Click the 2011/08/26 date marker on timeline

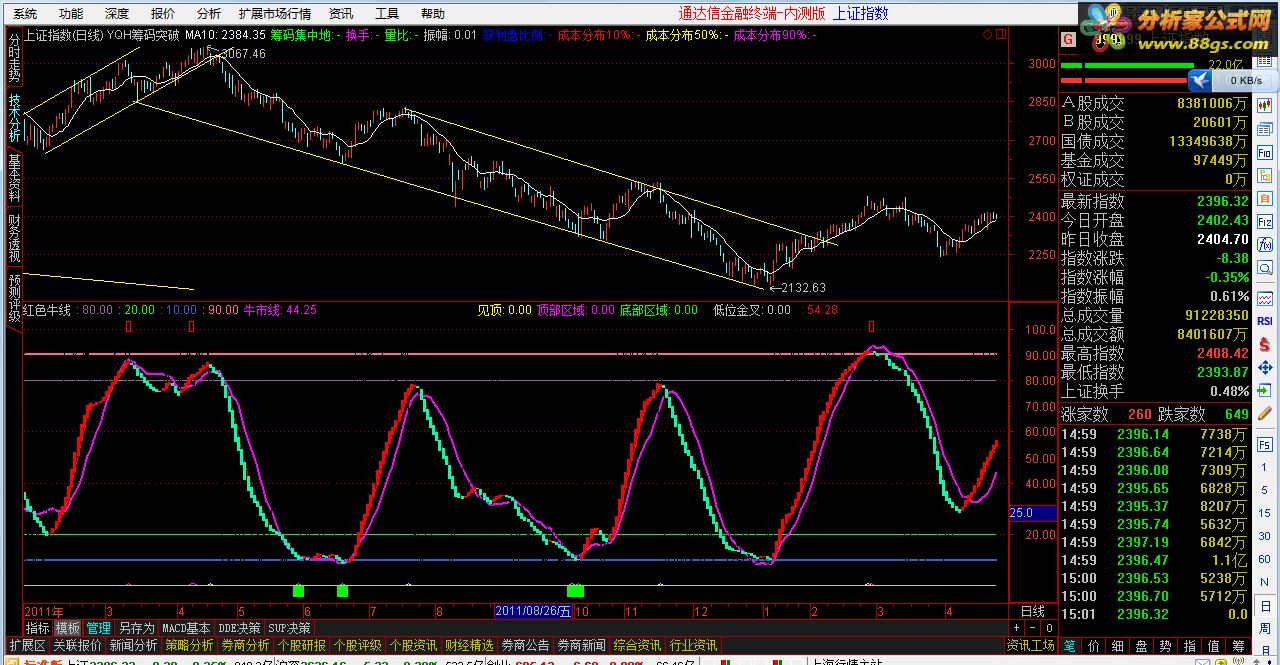pos(535,610)
